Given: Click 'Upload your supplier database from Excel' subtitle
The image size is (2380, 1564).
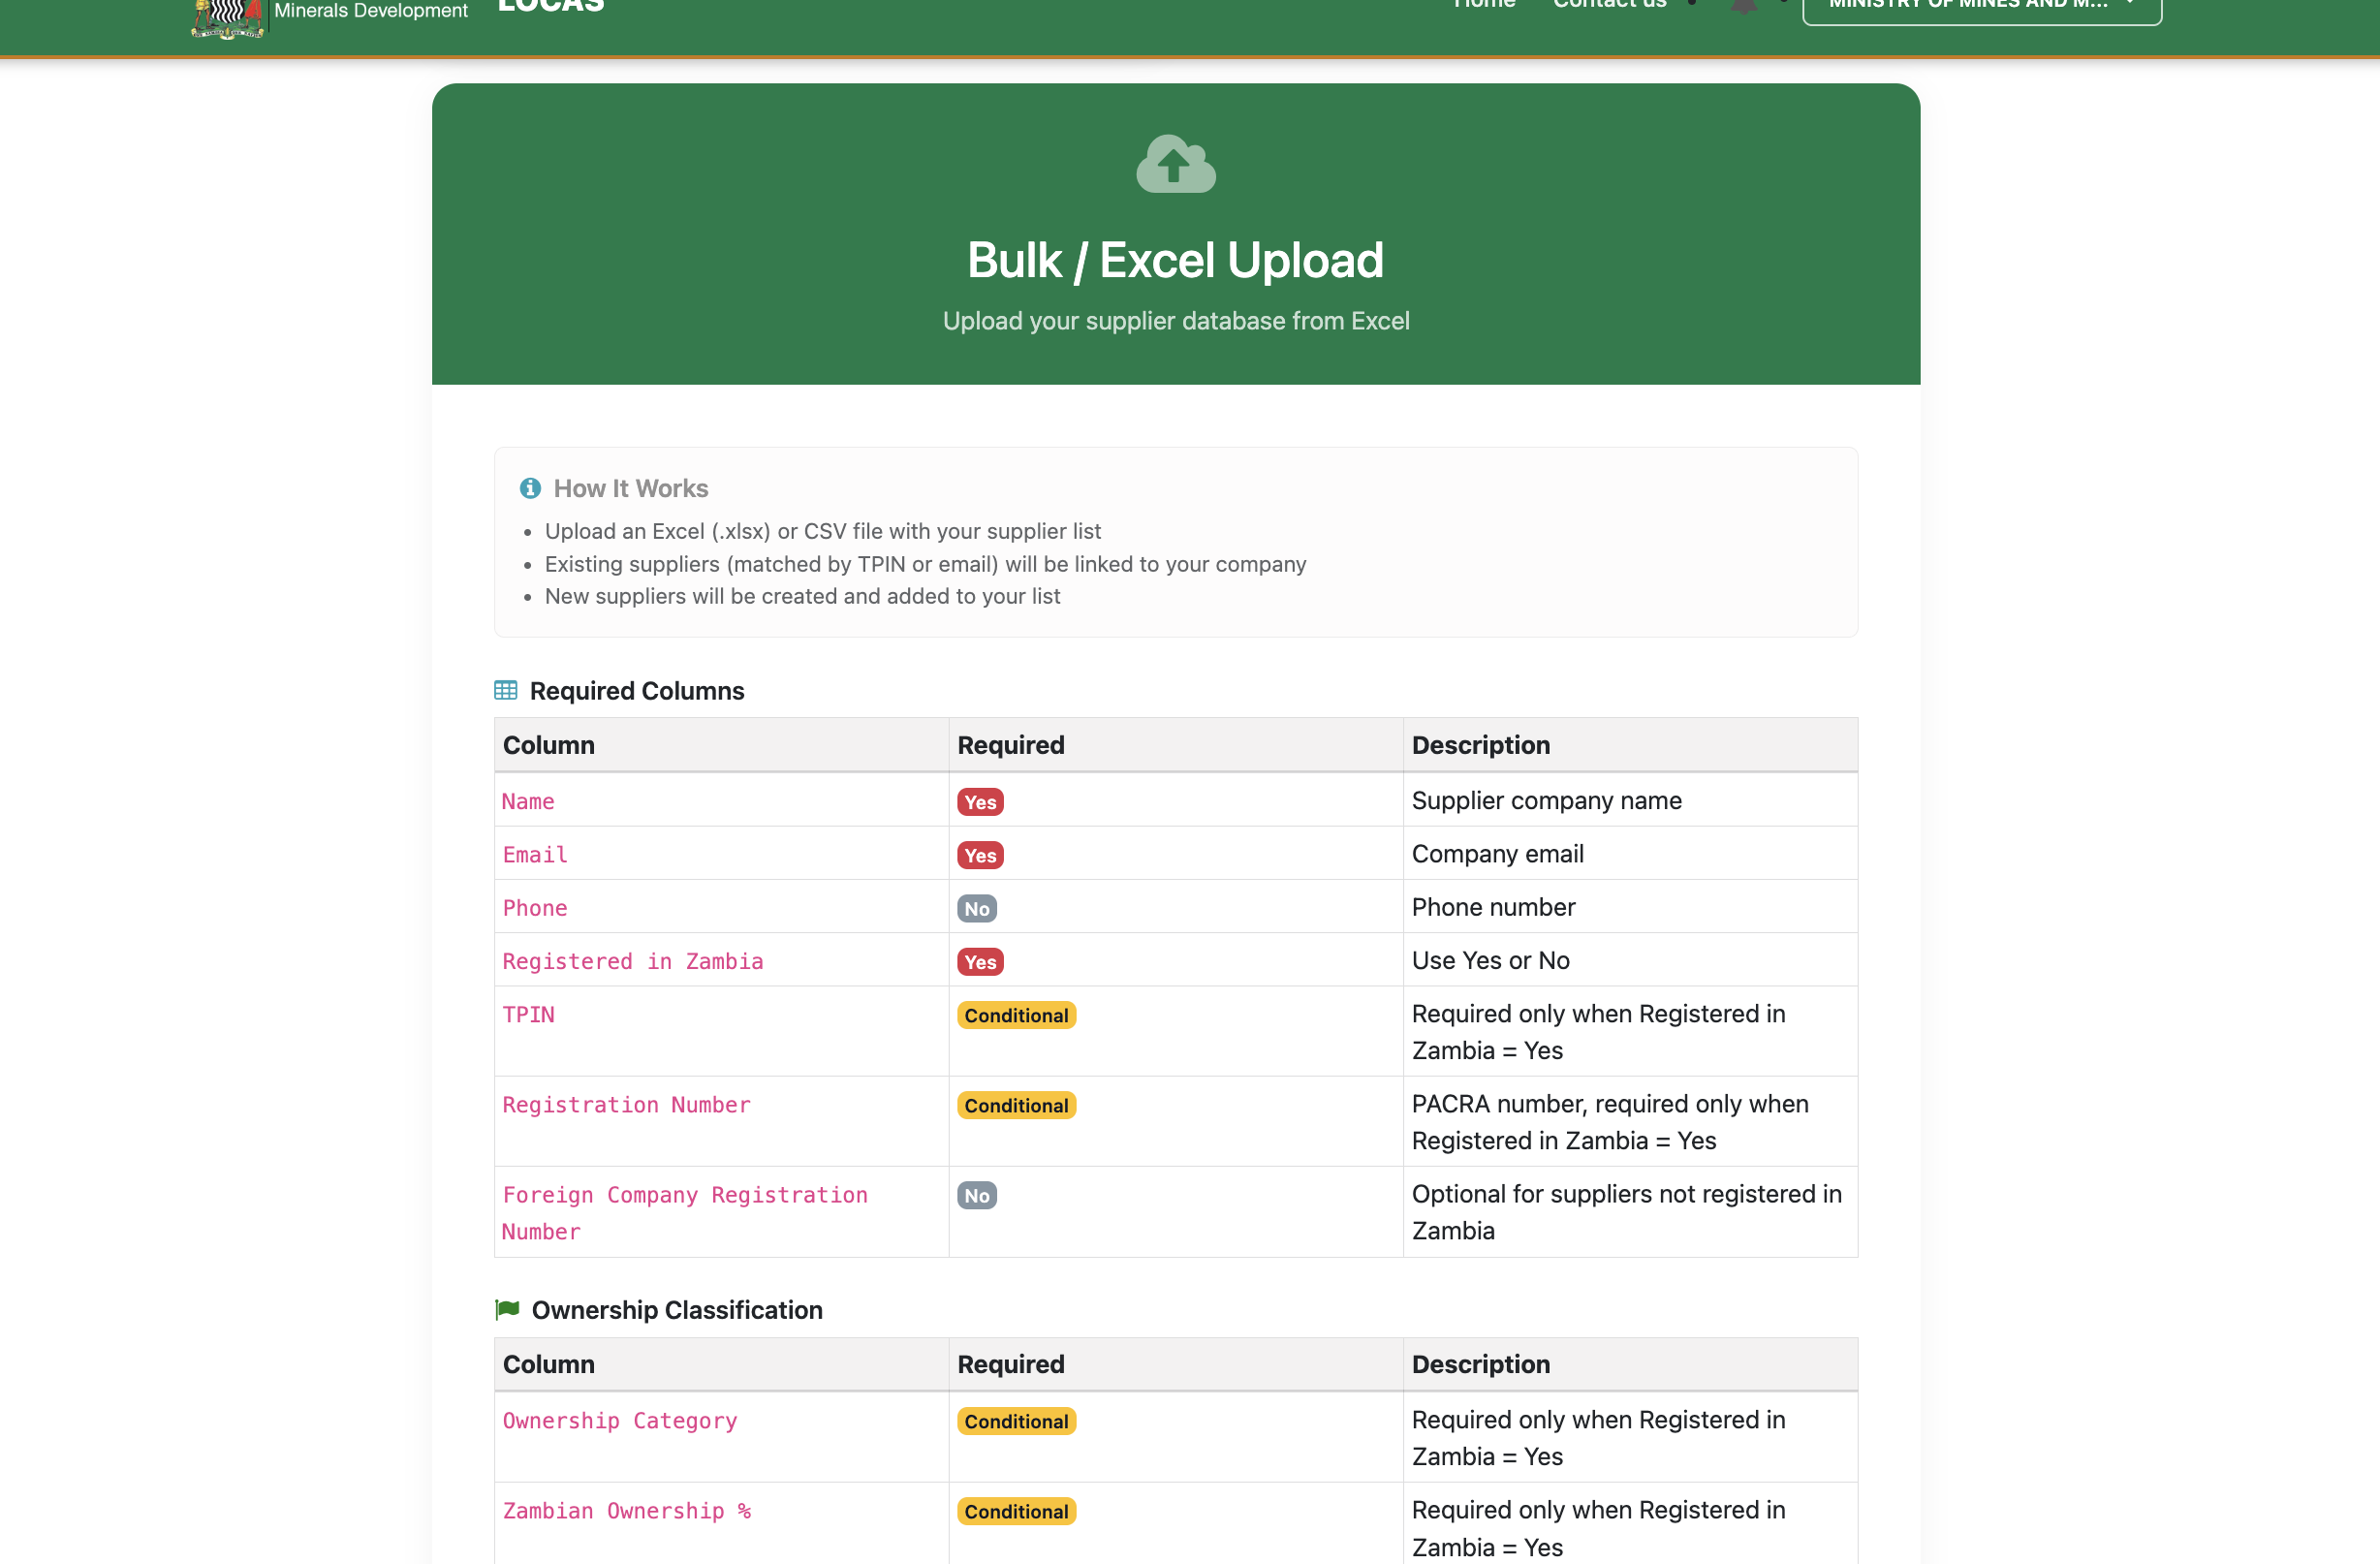Looking at the screenshot, I should 1176,321.
